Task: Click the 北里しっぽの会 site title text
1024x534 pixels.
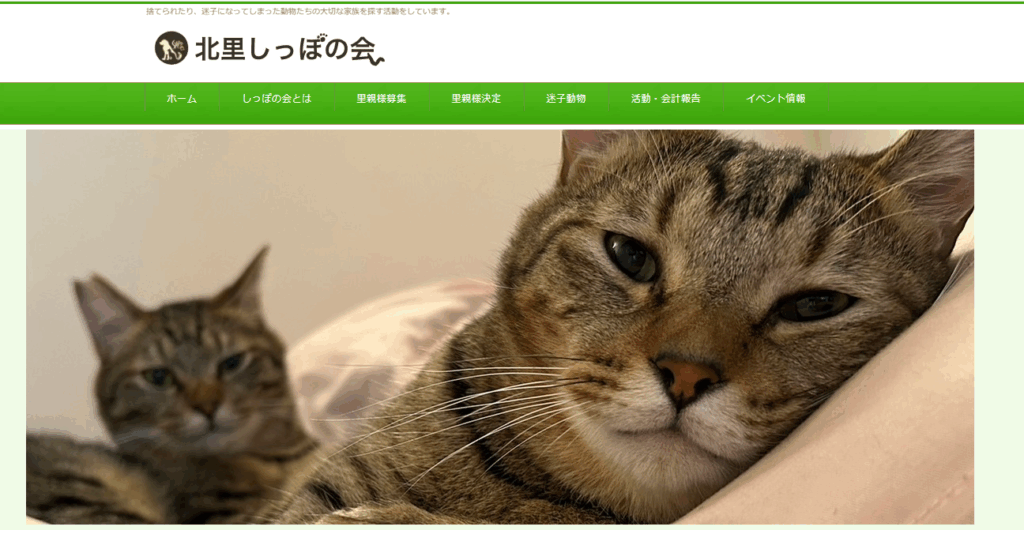Action: [x=285, y=50]
